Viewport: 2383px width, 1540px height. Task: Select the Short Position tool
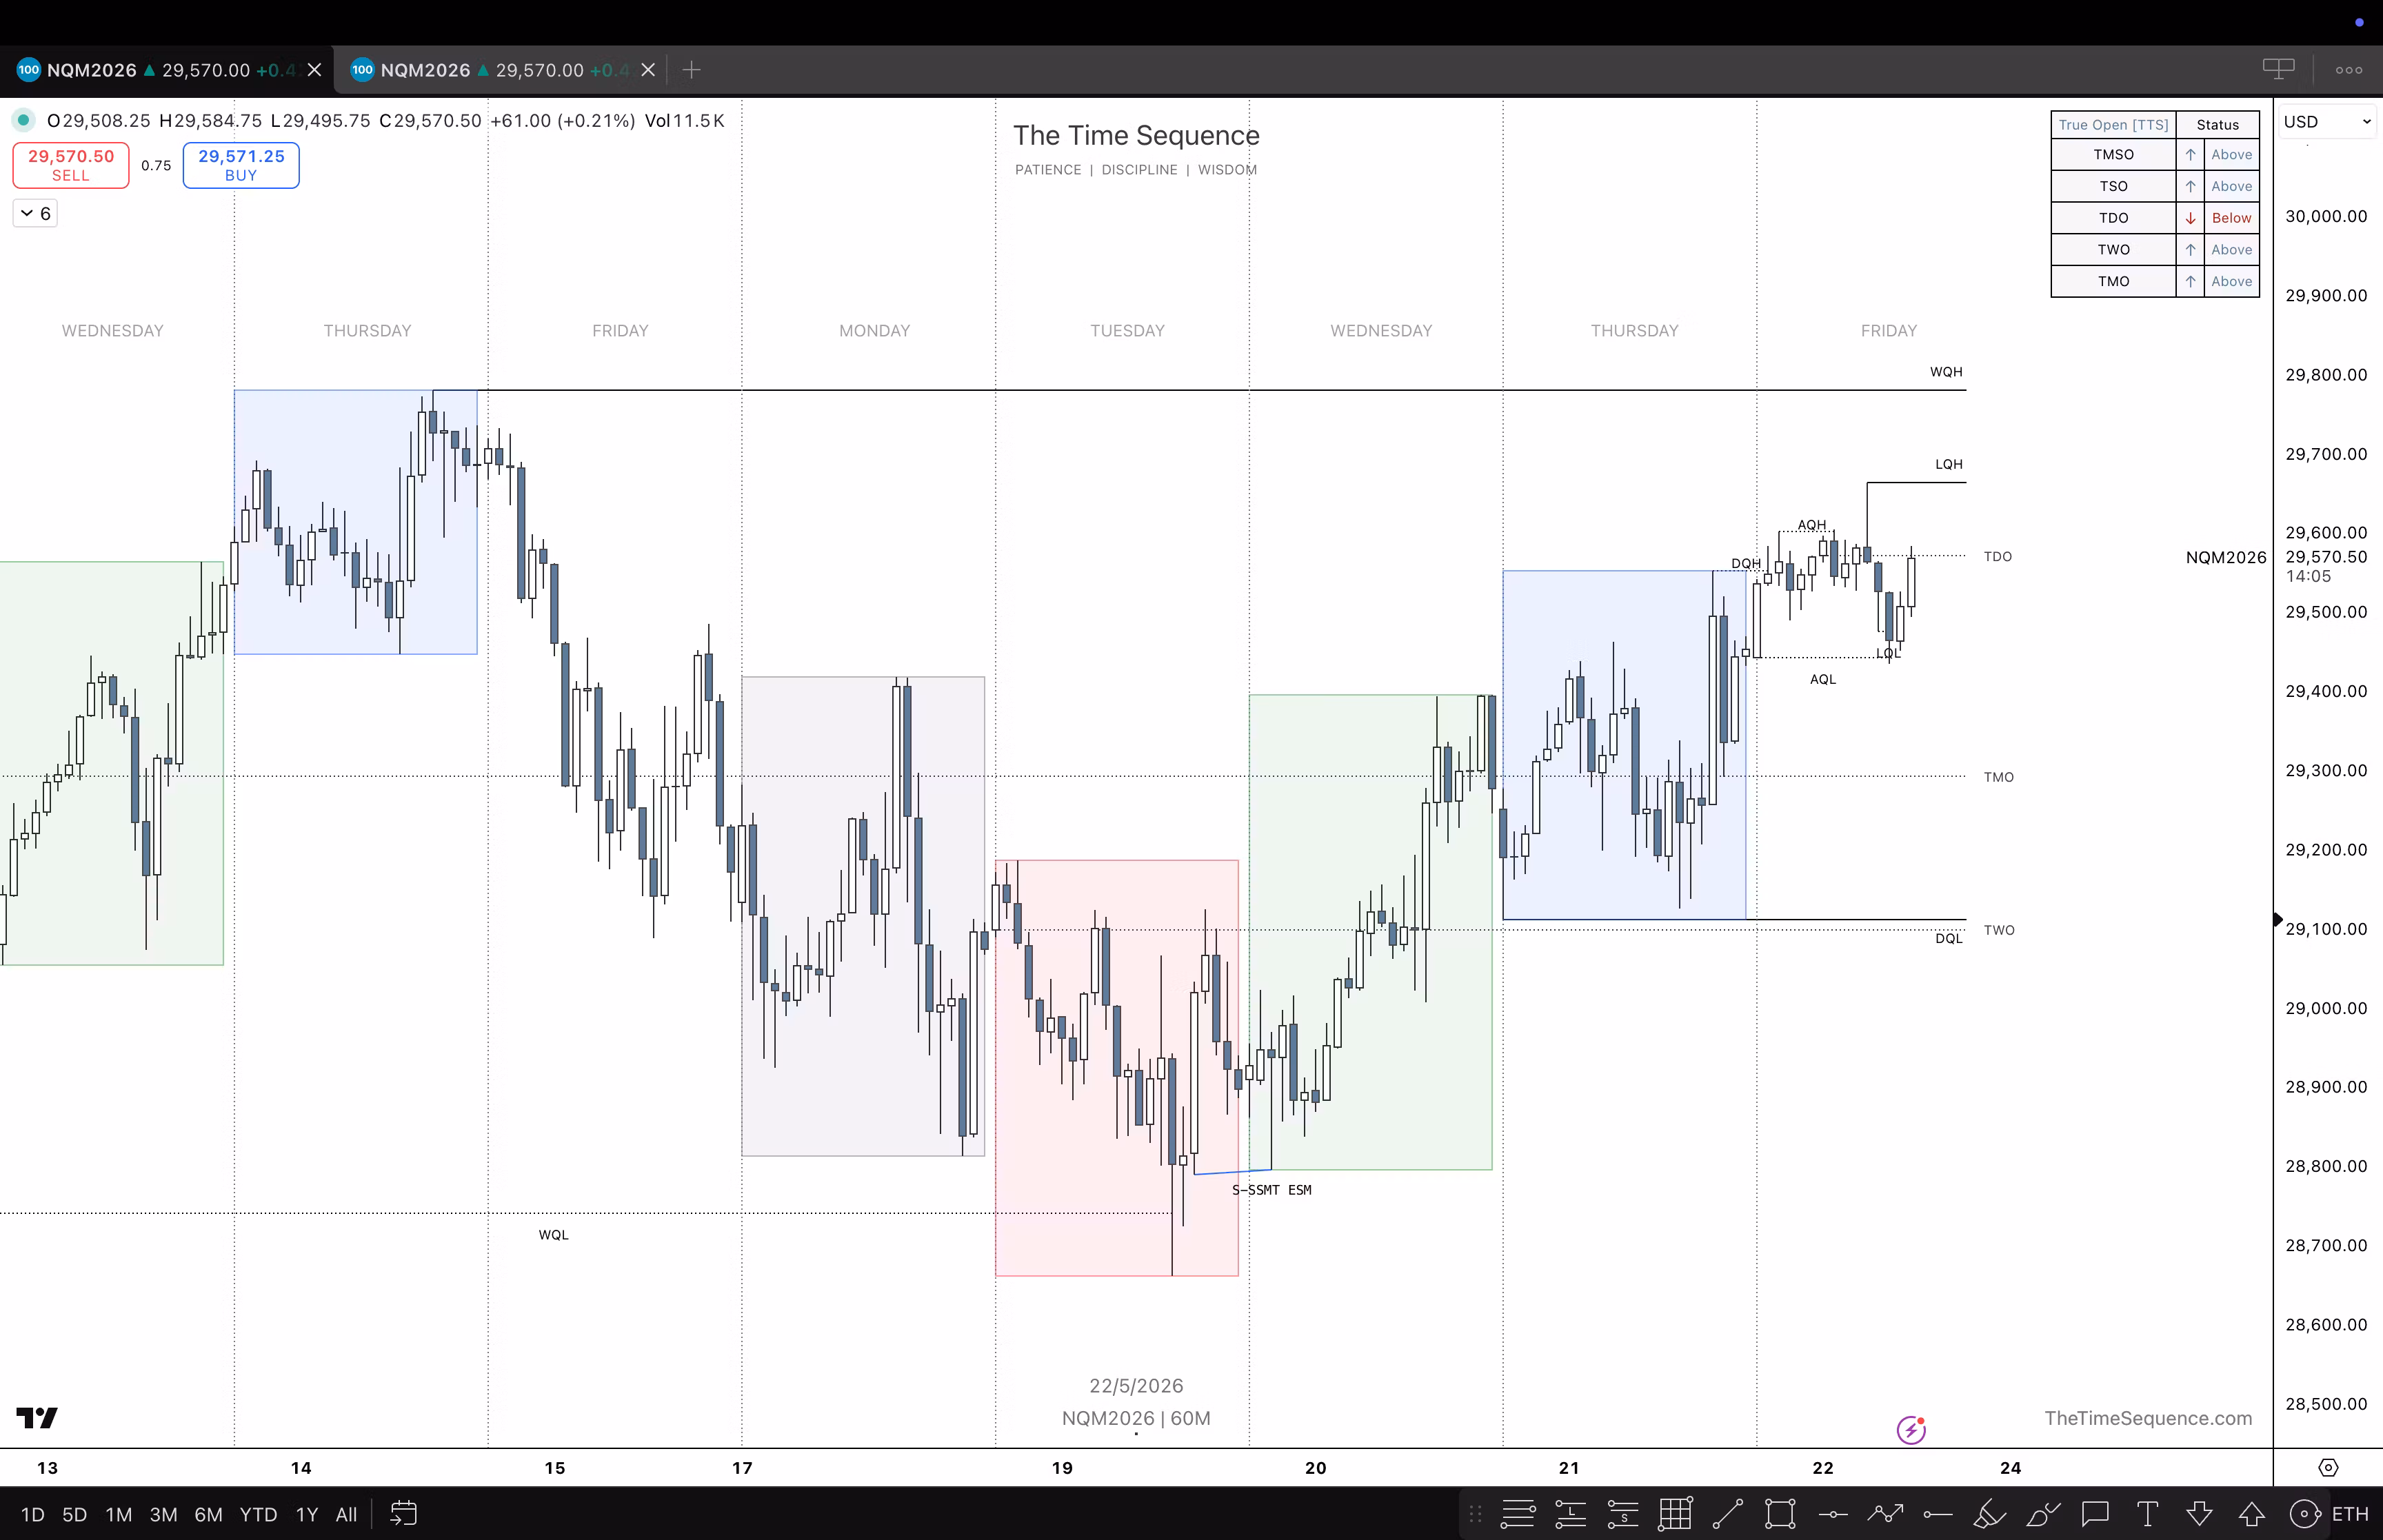(x=1622, y=1514)
